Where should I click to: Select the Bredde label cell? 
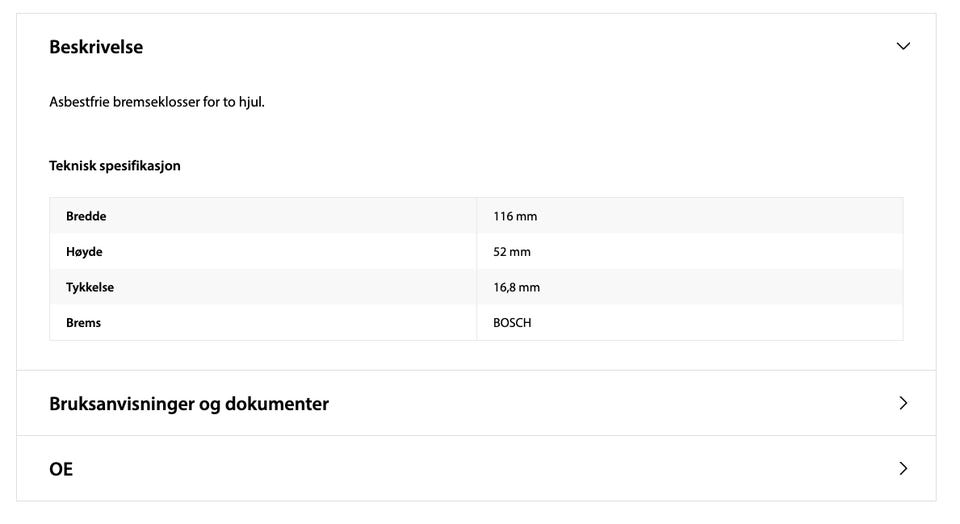[x=86, y=216]
